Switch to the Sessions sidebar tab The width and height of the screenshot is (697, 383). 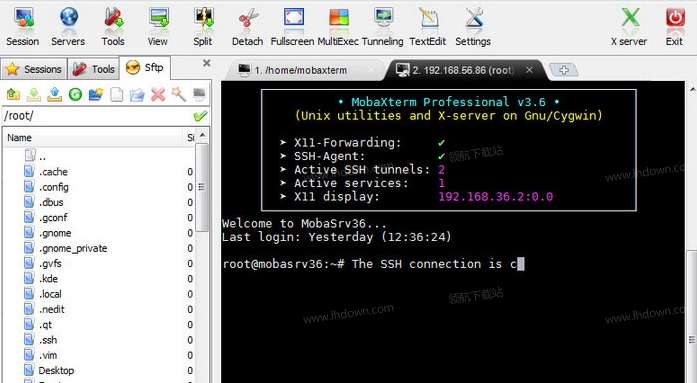click(34, 69)
